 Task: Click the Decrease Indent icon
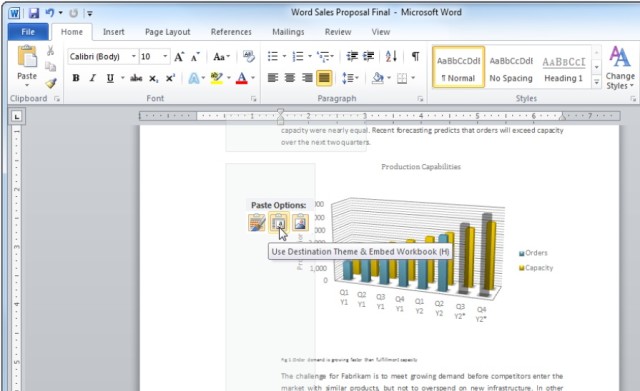click(x=351, y=56)
